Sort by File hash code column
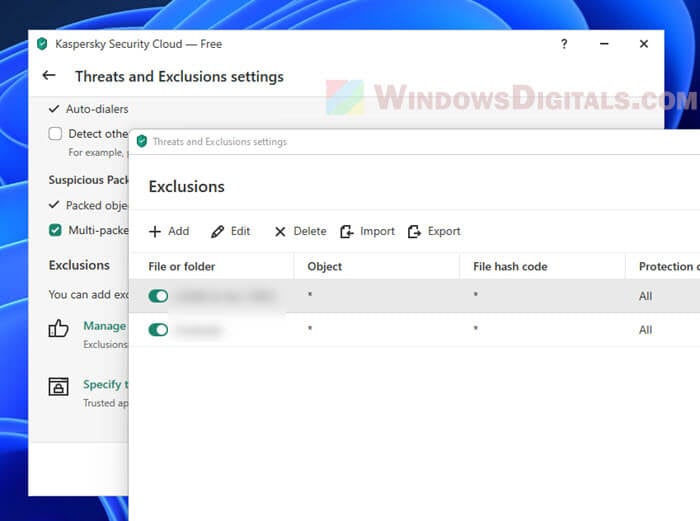The image size is (700, 521). click(x=510, y=267)
